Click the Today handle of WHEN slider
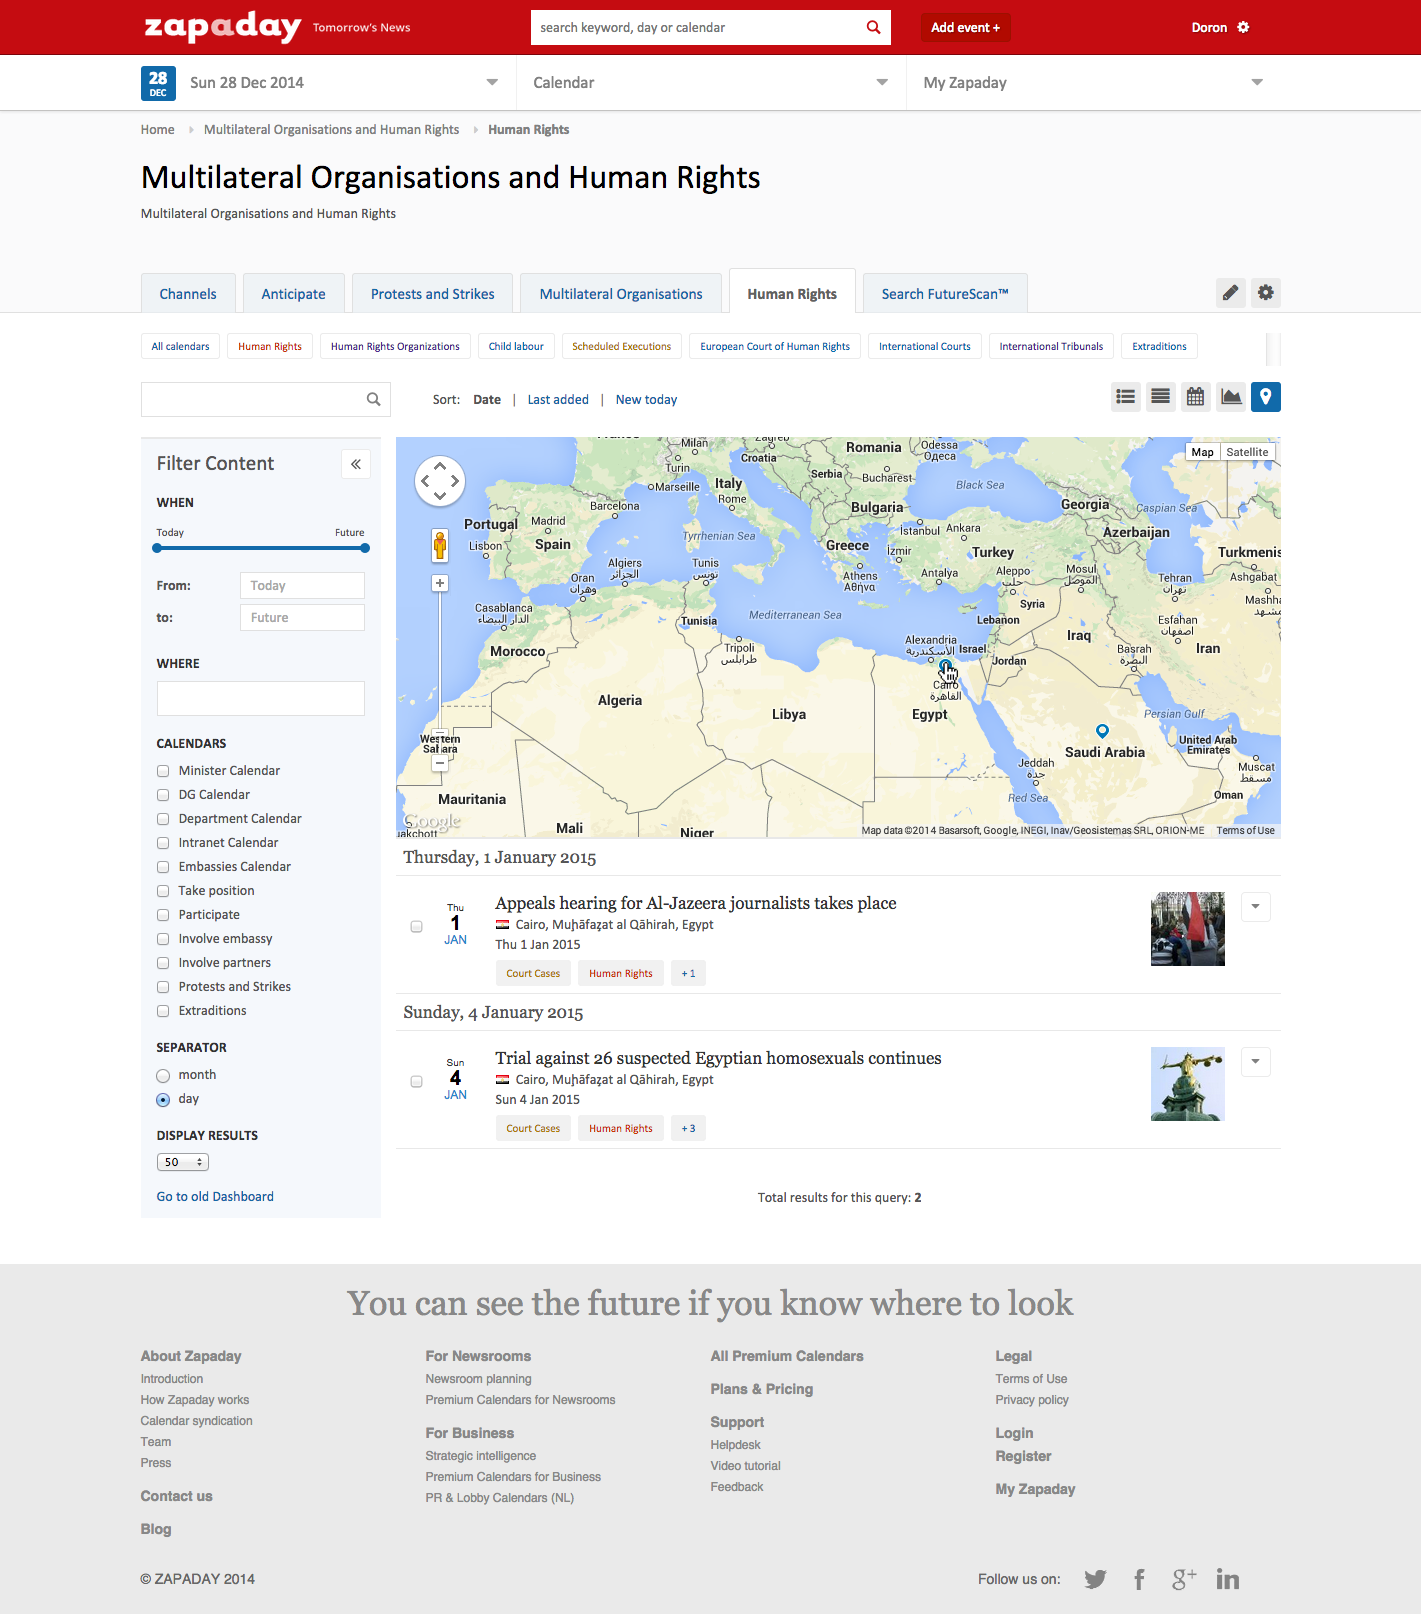This screenshot has width=1421, height=1614. [157, 548]
